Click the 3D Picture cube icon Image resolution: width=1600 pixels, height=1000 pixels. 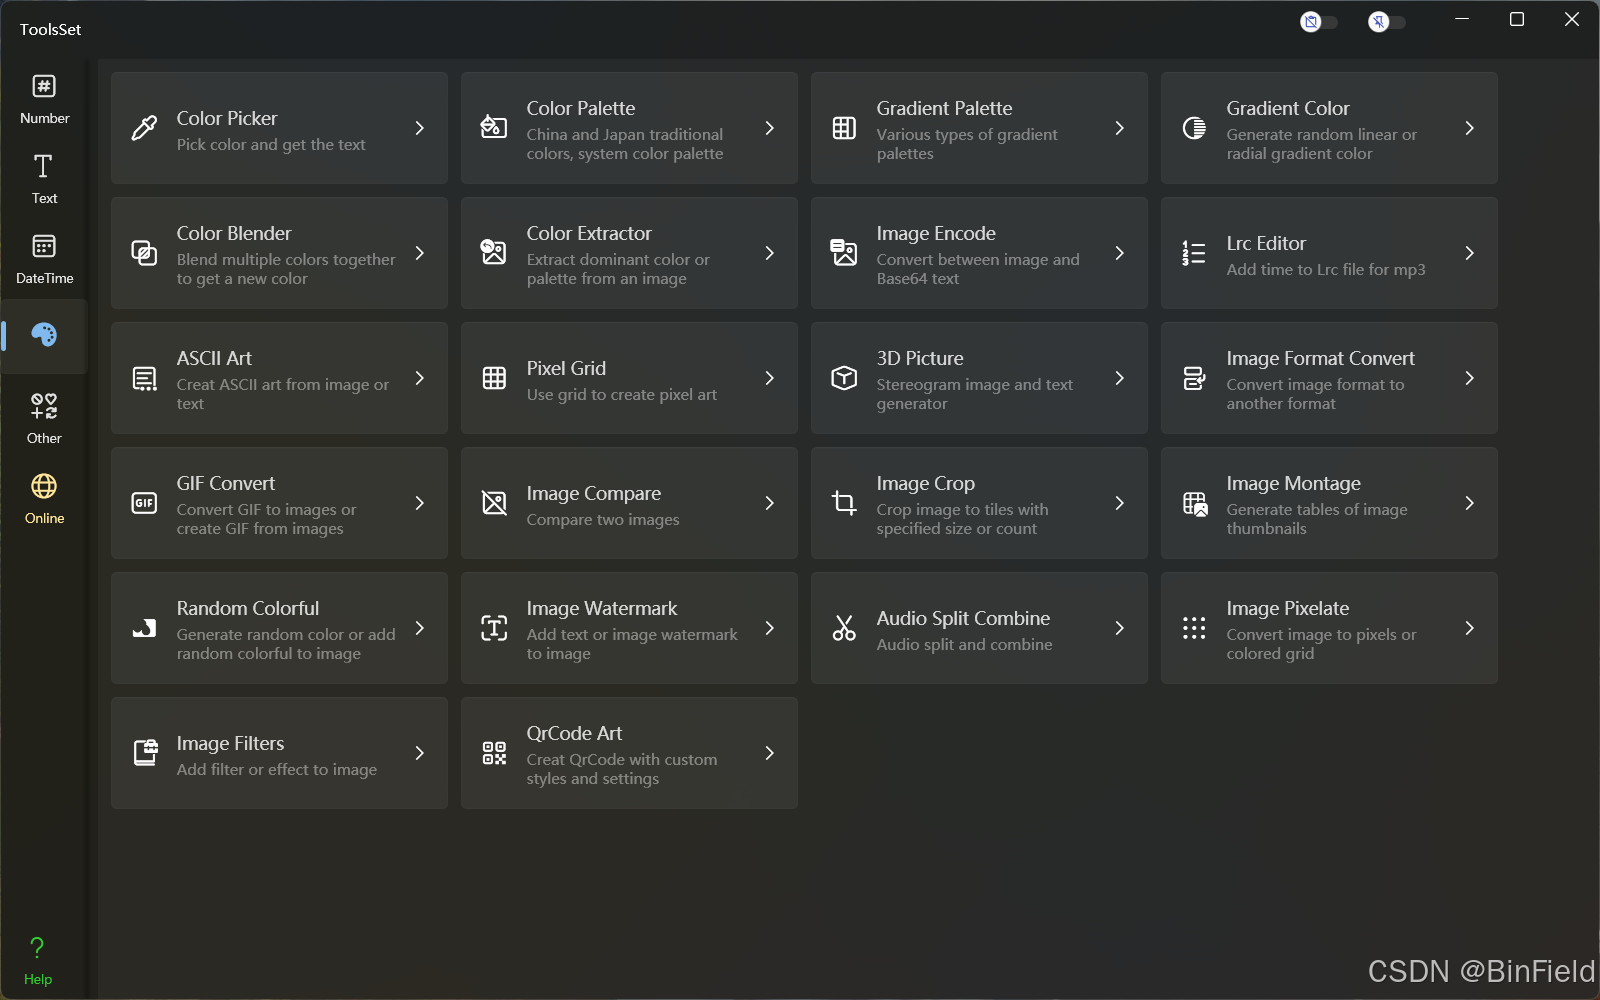[844, 378]
